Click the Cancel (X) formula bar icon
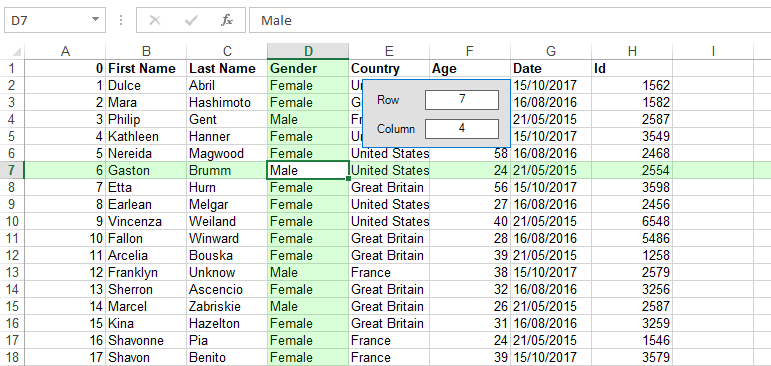Screen dimensions: 771x366 coord(155,20)
